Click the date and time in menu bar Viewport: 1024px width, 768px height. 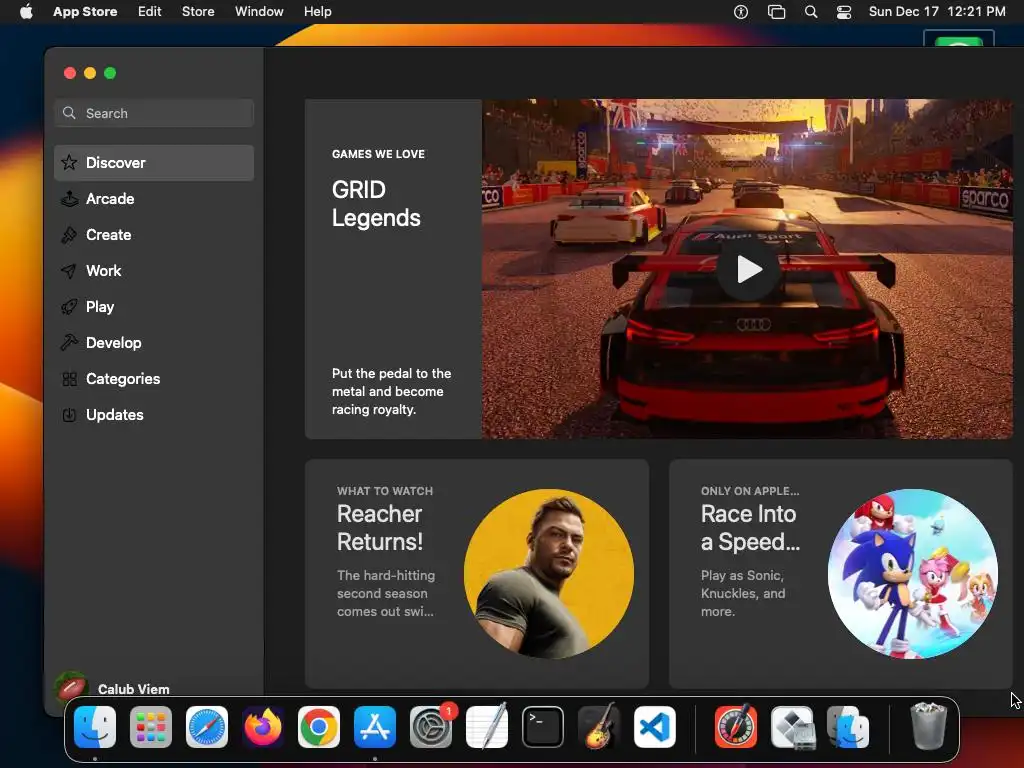point(936,11)
